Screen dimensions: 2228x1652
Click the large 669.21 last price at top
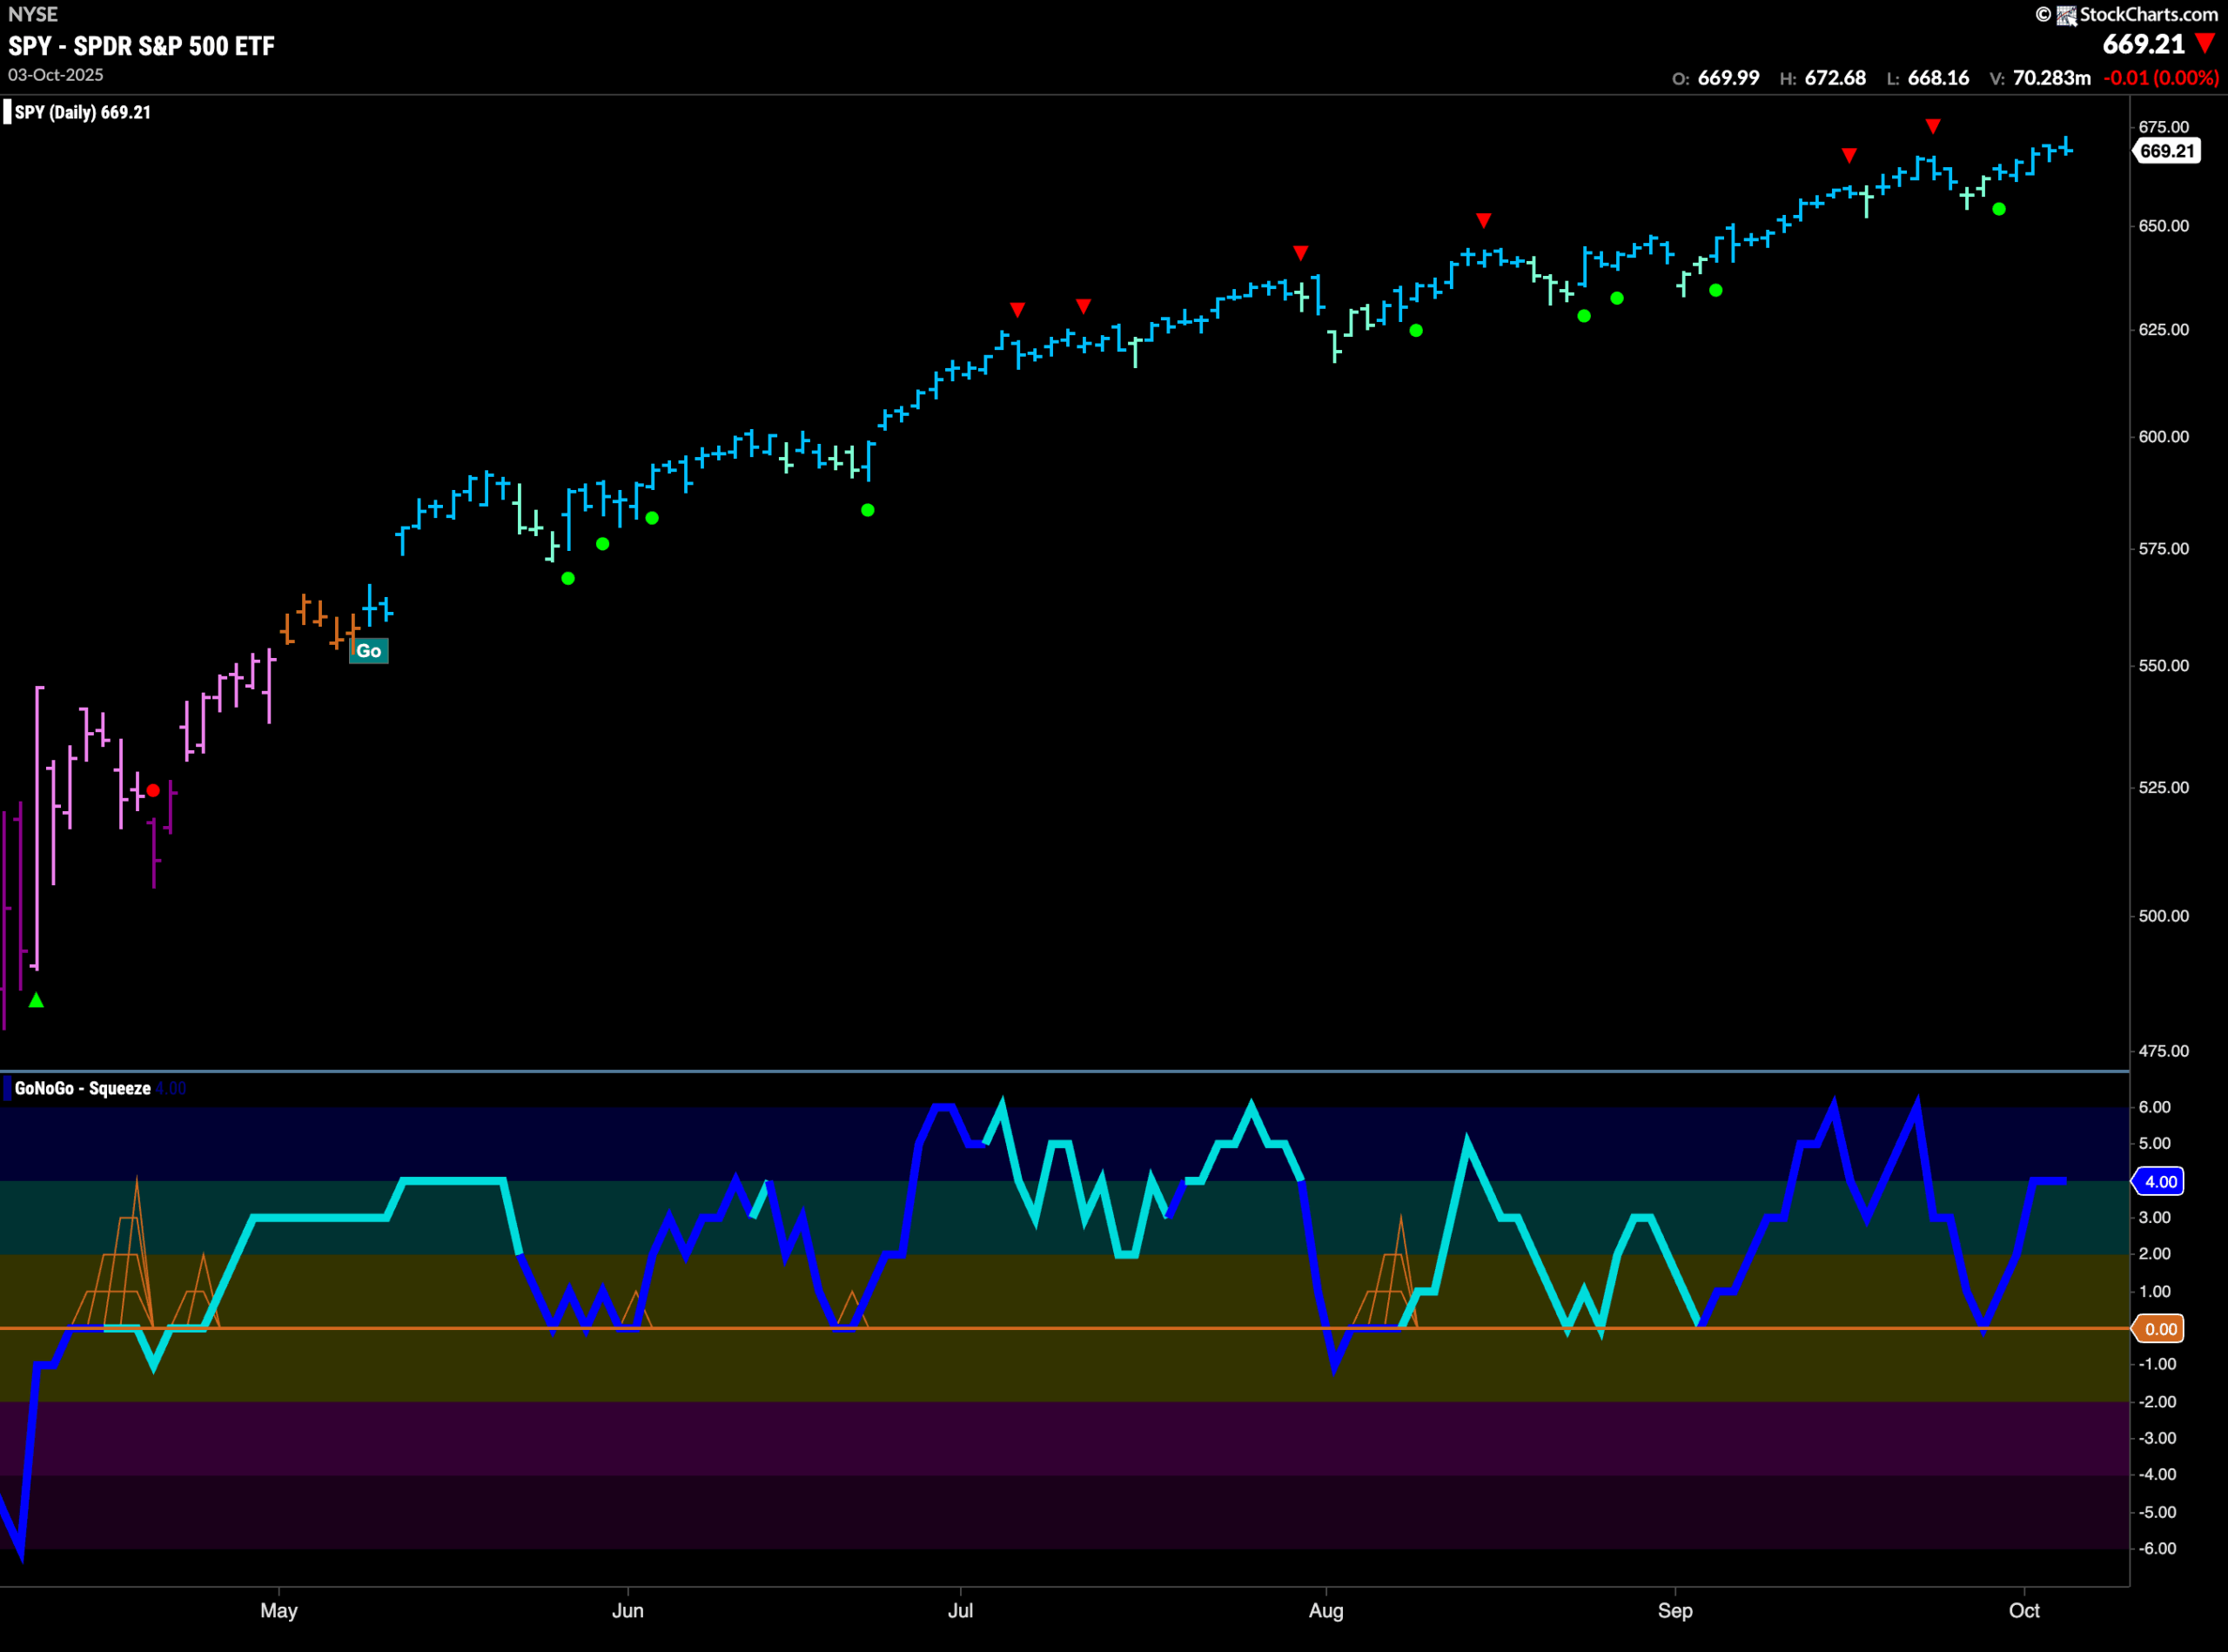coord(2144,44)
